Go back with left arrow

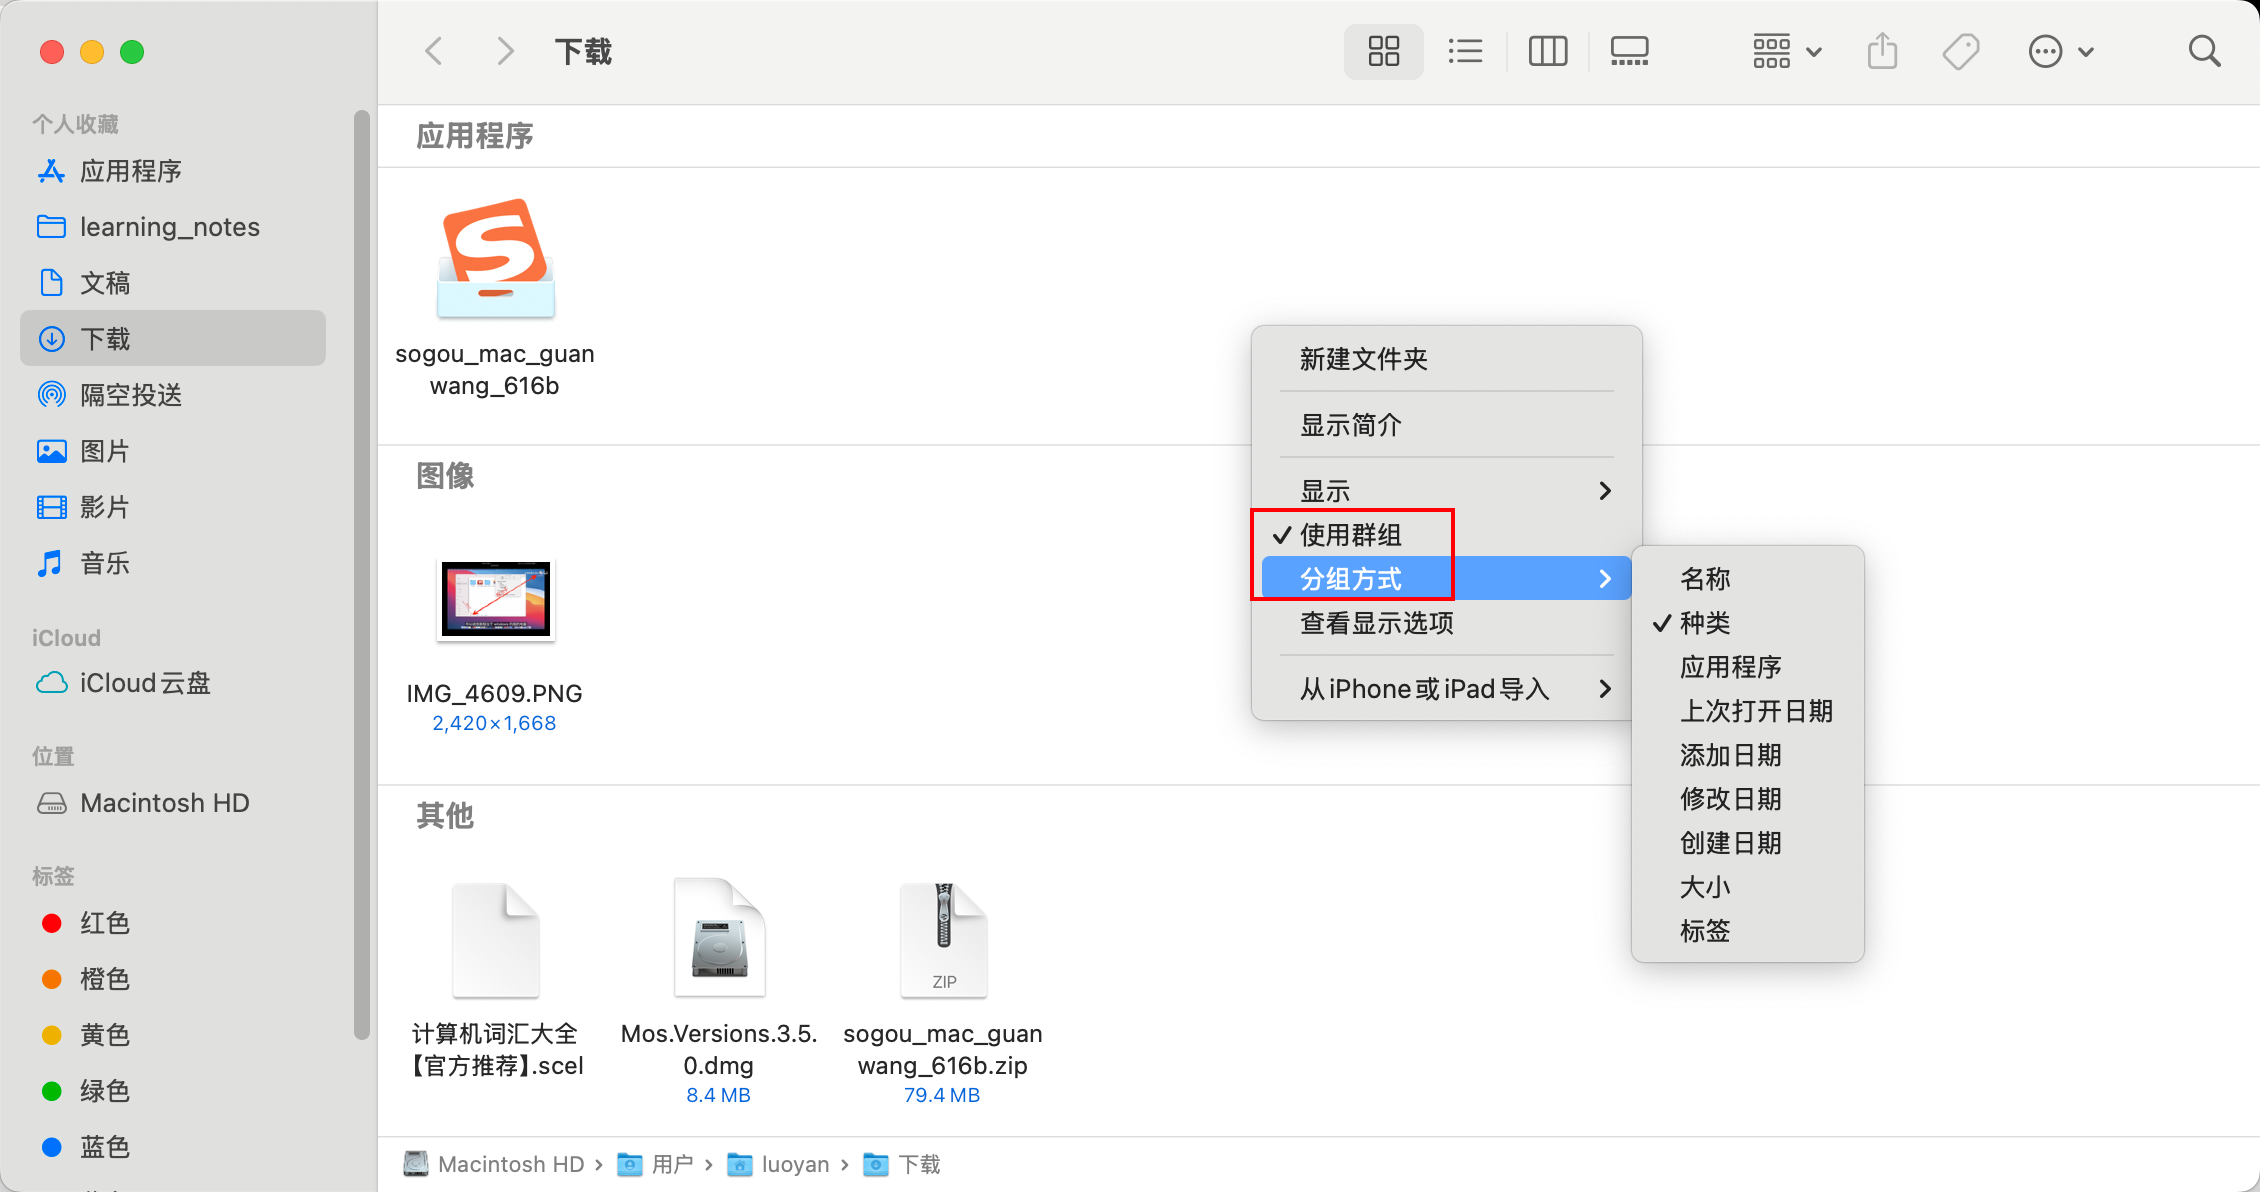click(434, 51)
